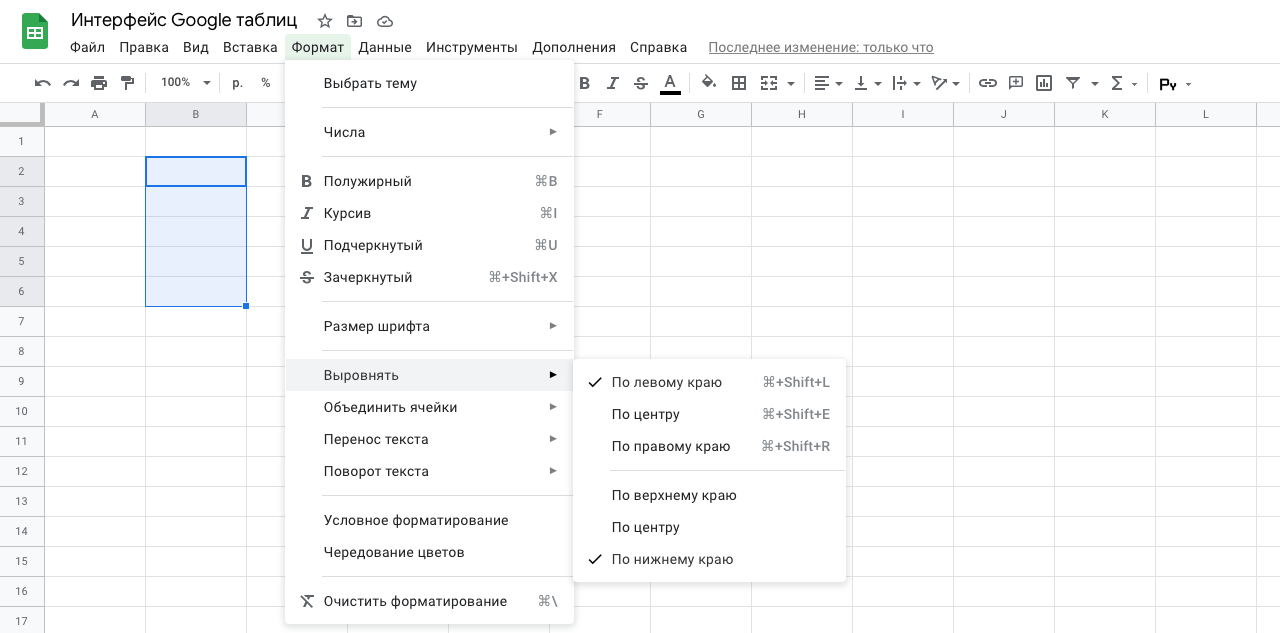Open the Последнее изменение: только что link
This screenshot has width=1280, height=633.
821,47
